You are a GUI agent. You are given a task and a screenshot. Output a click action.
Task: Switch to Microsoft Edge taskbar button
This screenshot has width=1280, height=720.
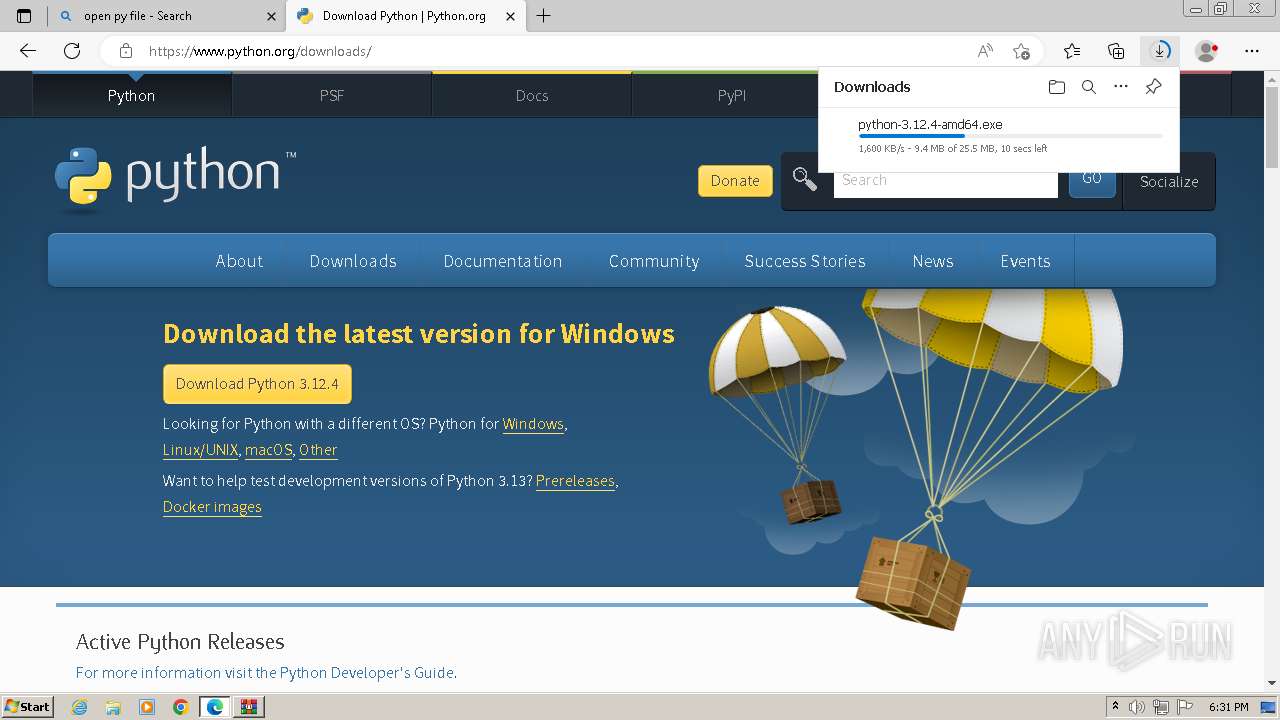click(215, 707)
